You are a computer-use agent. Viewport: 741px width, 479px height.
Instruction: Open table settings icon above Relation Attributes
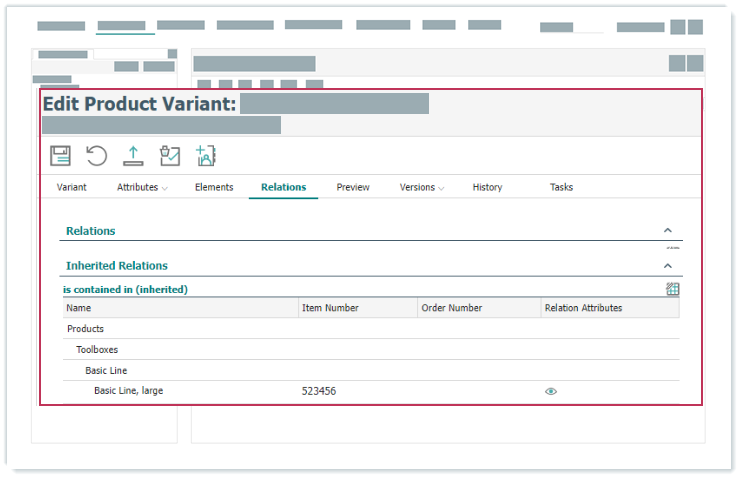(x=673, y=289)
